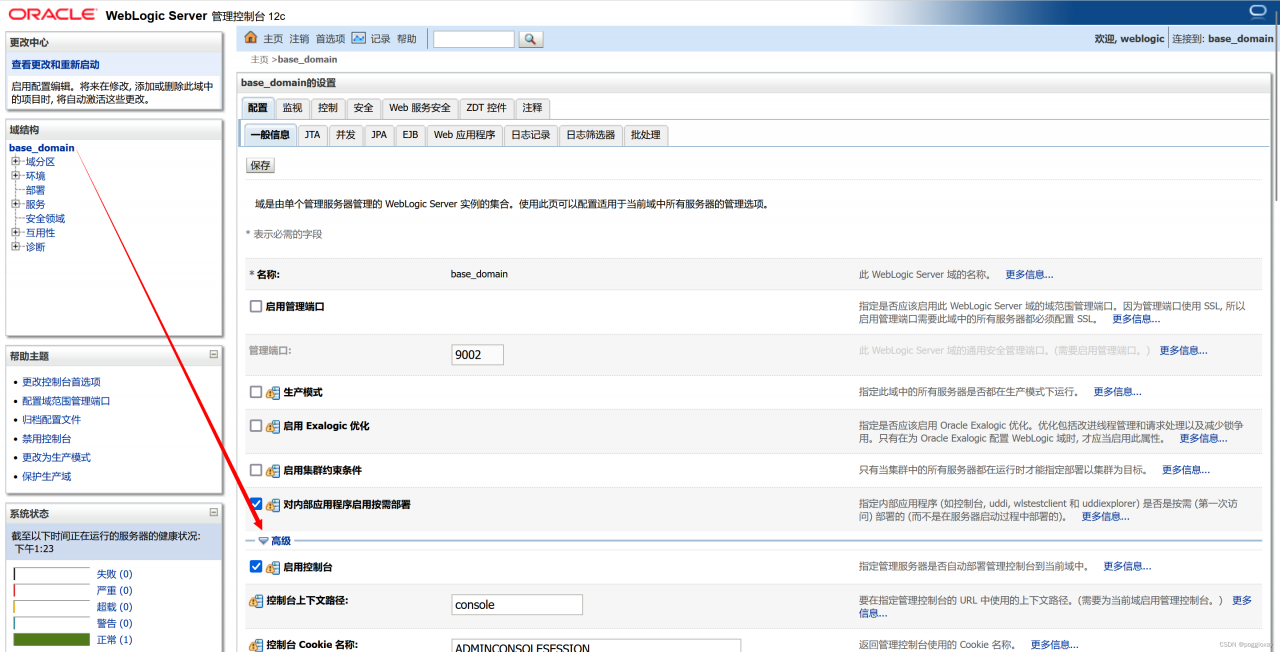Click the restart-required icon beside 启用集群约束条件
The width and height of the screenshot is (1280, 652).
(x=273, y=471)
